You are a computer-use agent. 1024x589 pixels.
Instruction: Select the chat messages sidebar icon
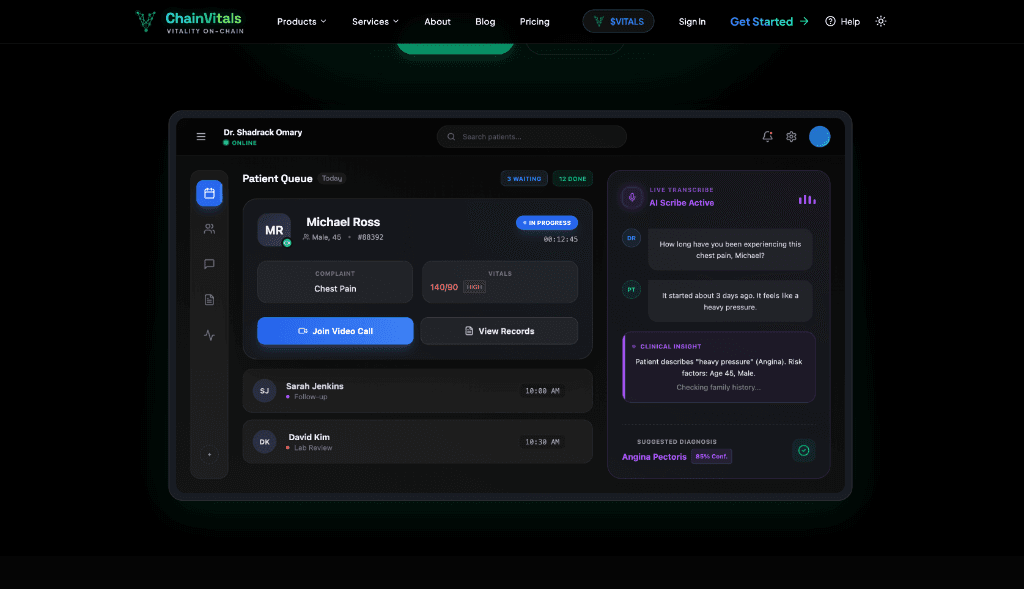(x=209, y=264)
